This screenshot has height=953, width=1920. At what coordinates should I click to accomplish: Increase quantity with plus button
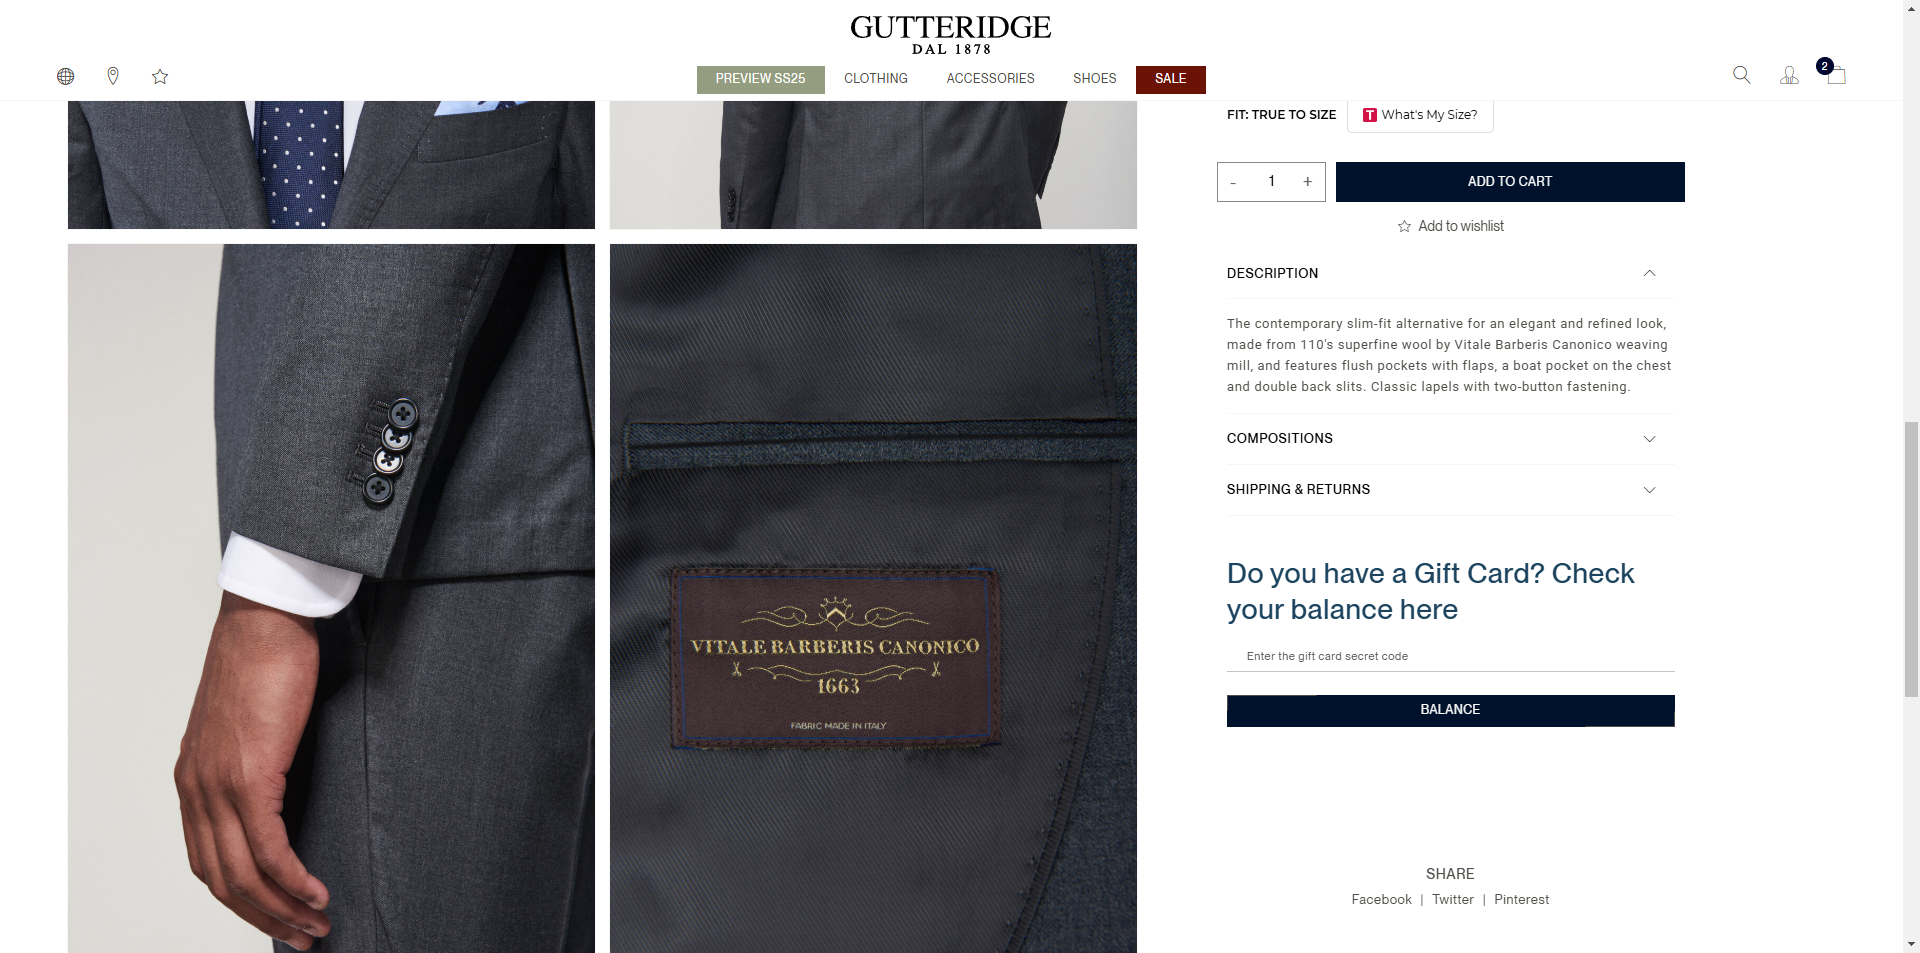1307,182
